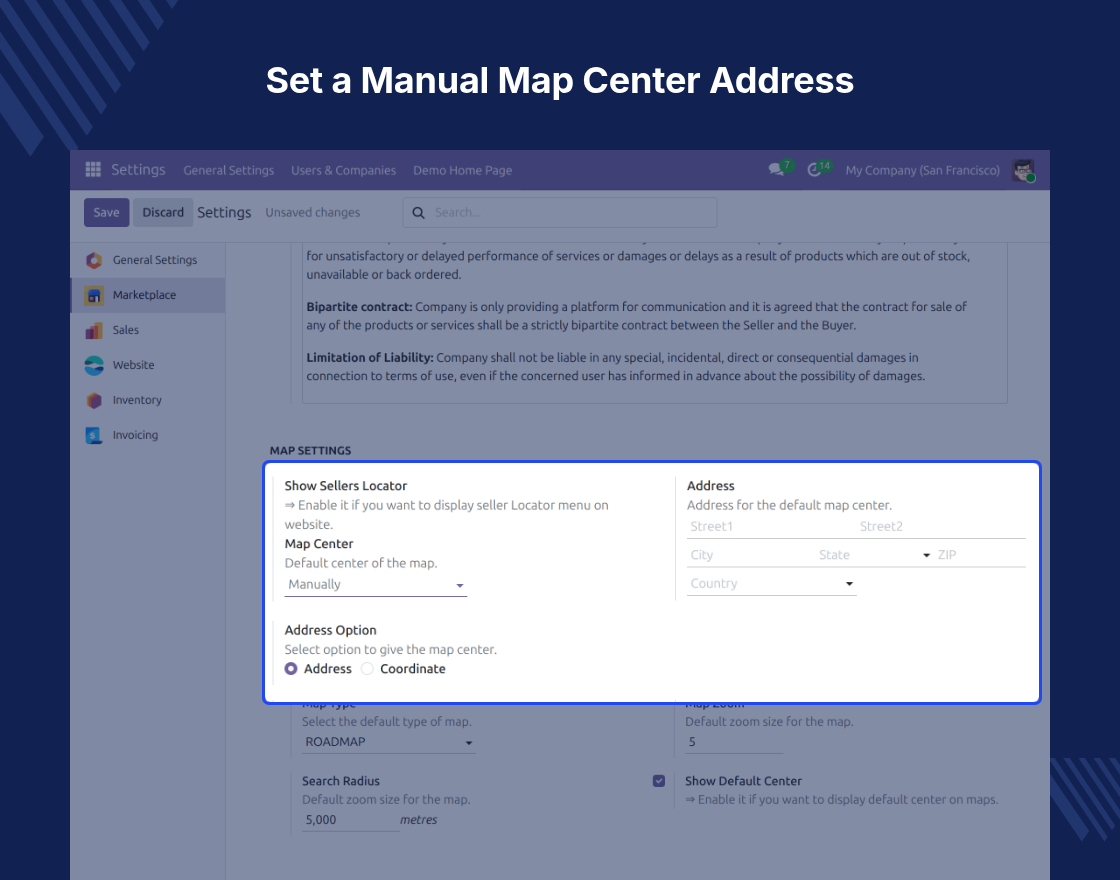Viewport: 1120px width, 880px height.
Task: Open the Country dropdown
Action: point(771,584)
